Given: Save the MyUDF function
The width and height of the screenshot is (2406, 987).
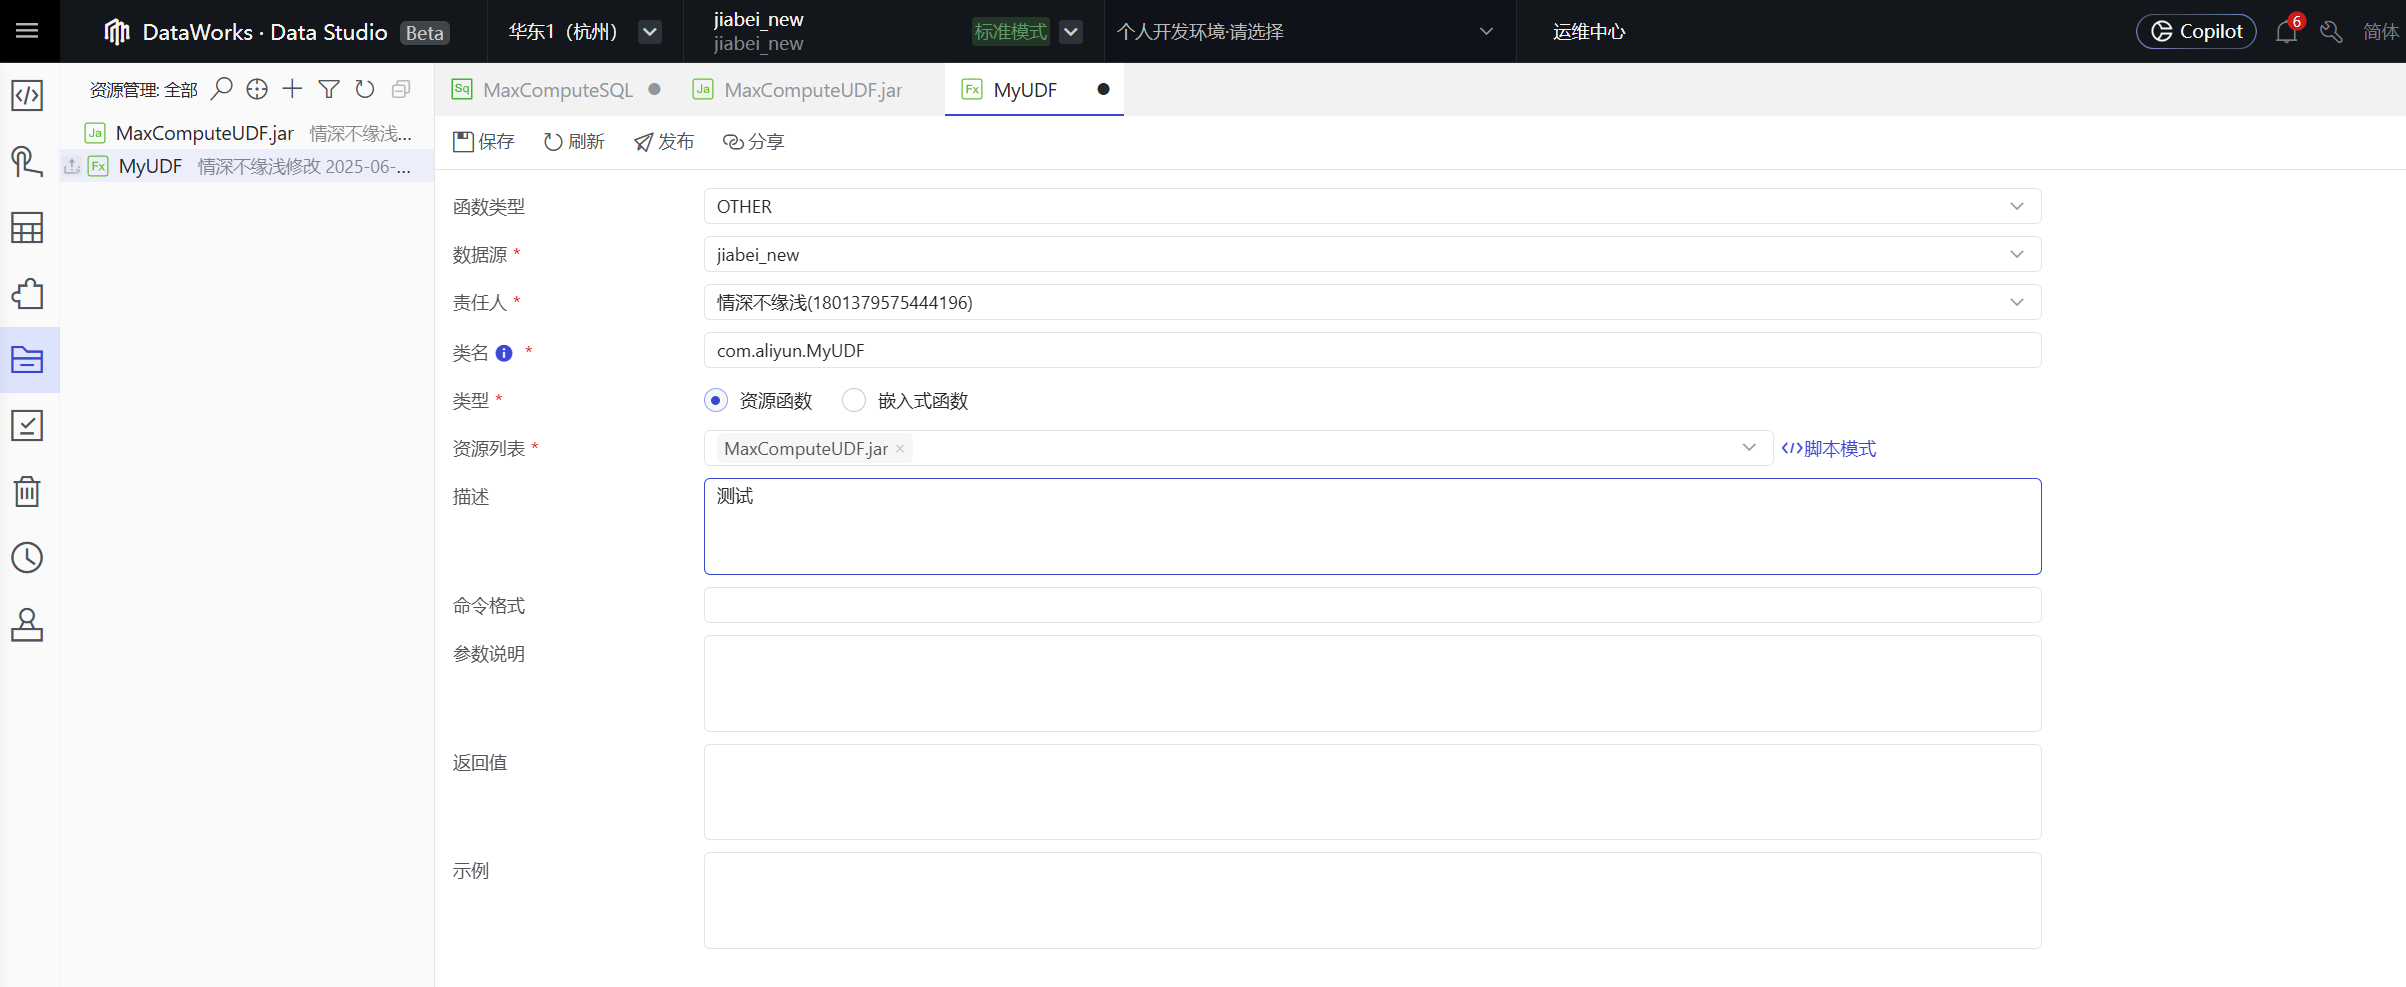Looking at the screenshot, I should click(x=484, y=142).
